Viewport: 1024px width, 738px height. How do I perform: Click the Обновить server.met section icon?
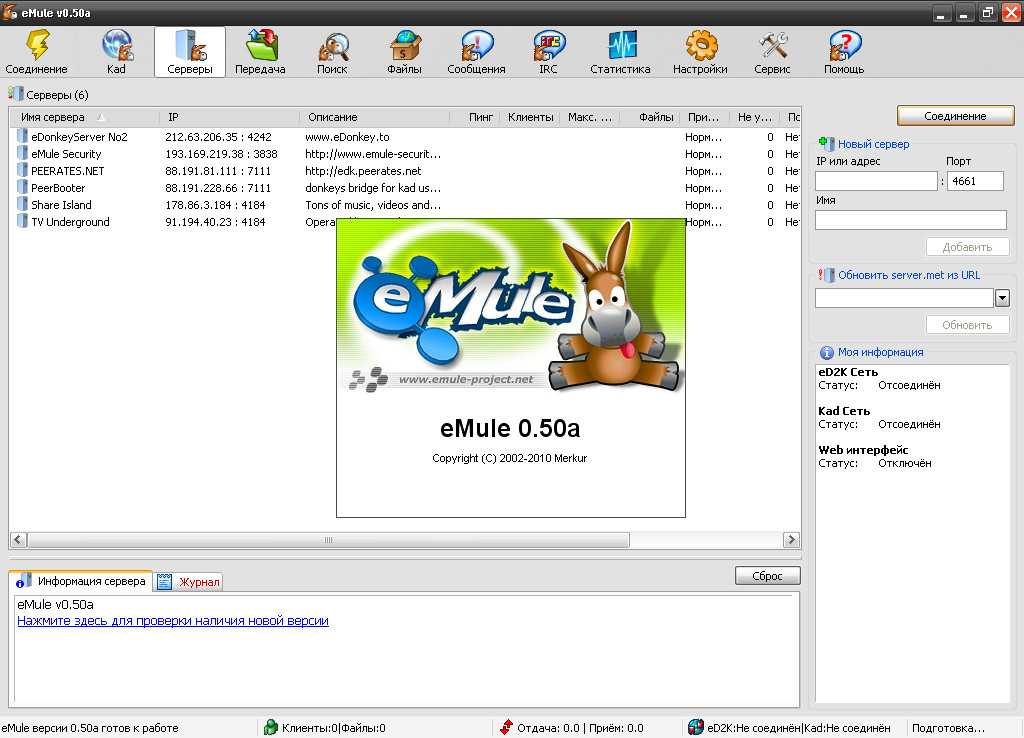pyautogui.click(x=825, y=275)
